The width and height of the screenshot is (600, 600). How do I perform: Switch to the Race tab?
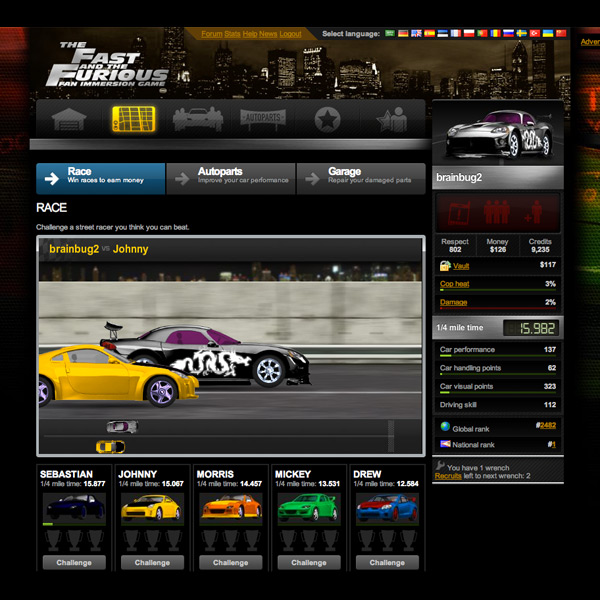(101, 179)
